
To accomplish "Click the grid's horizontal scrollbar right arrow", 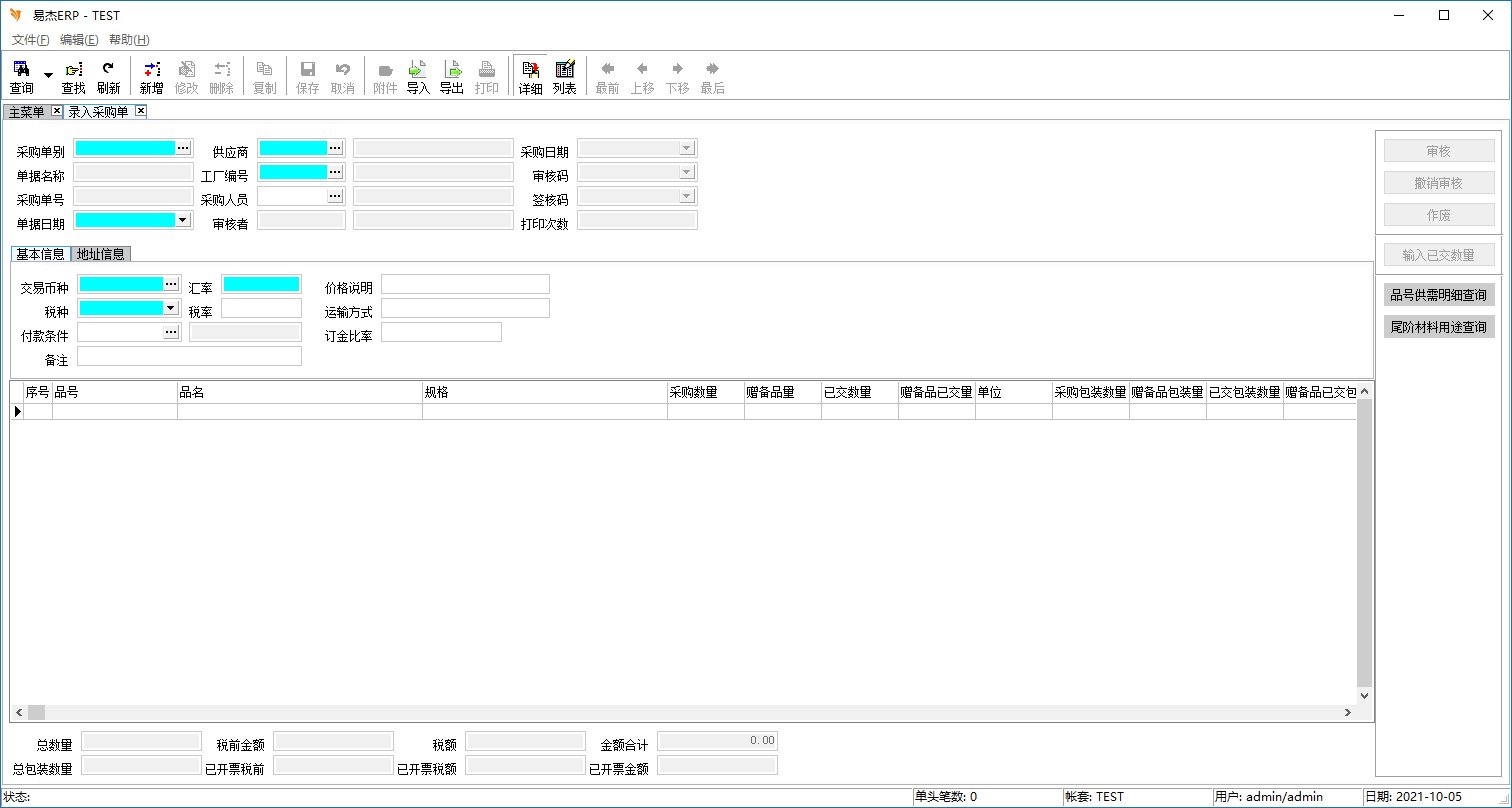I will pyautogui.click(x=1348, y=713).
